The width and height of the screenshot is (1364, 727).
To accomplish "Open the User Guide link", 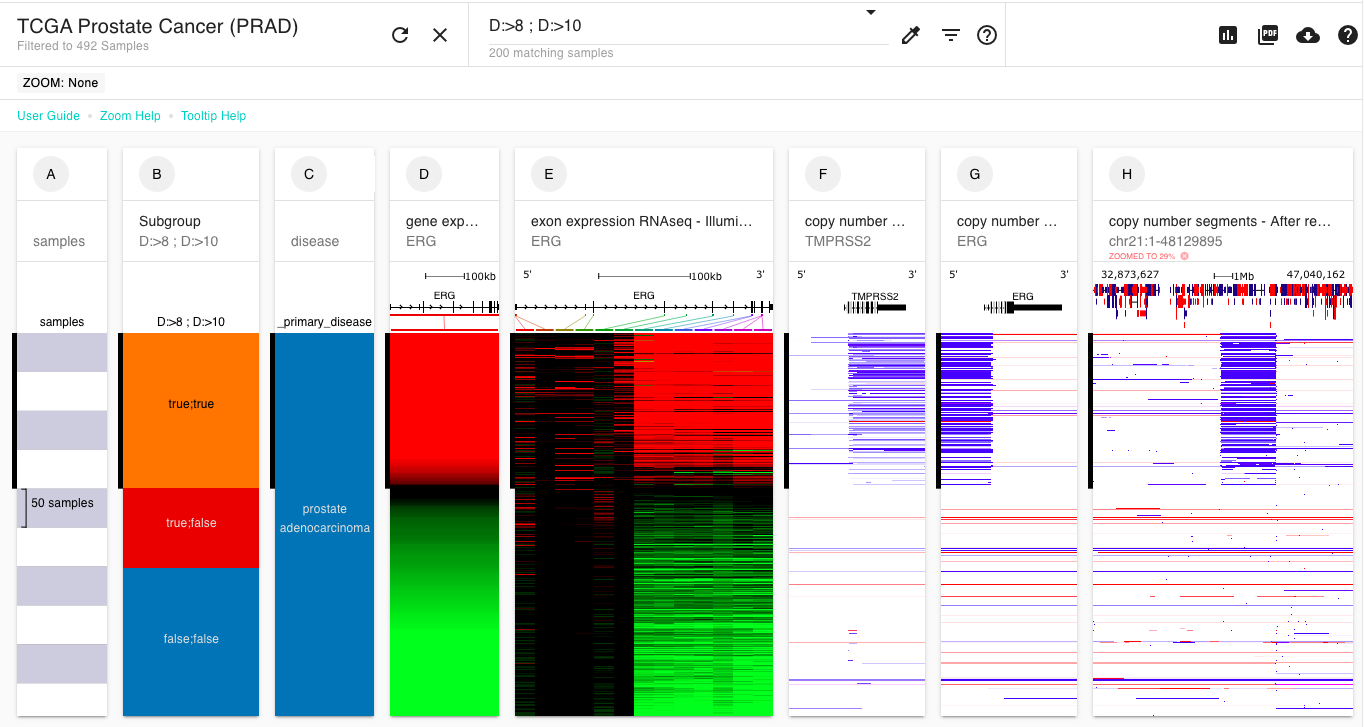I will click(x=48, y=116).
